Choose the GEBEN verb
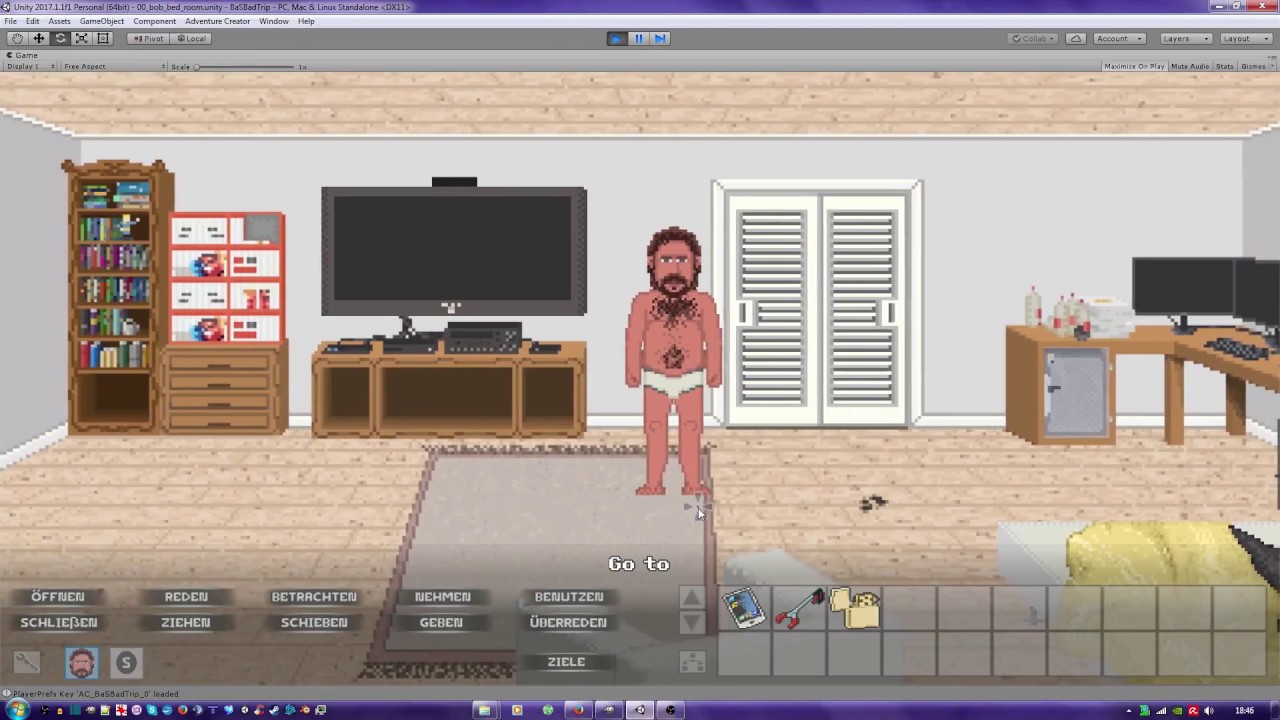The height and width of the screenshot is (720, 1280). (x=441, y=623)
